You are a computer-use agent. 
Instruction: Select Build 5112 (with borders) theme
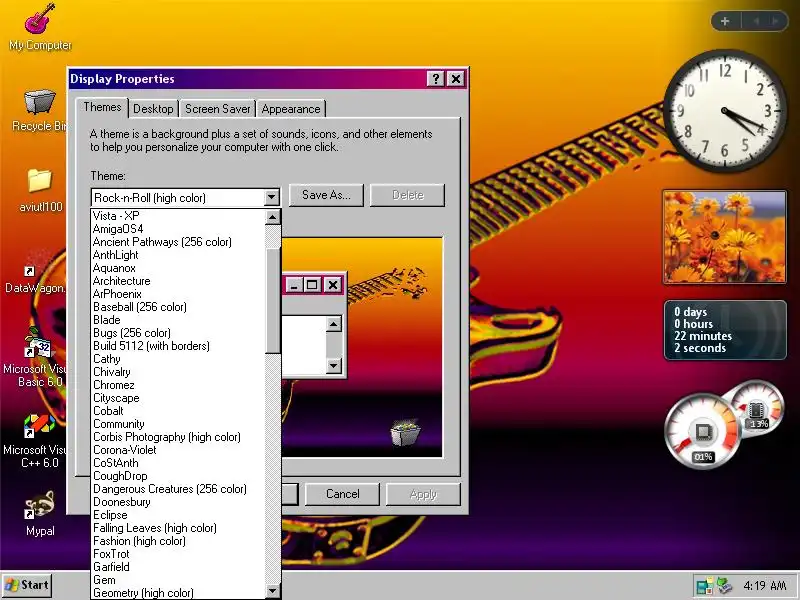tap(179, 346)
